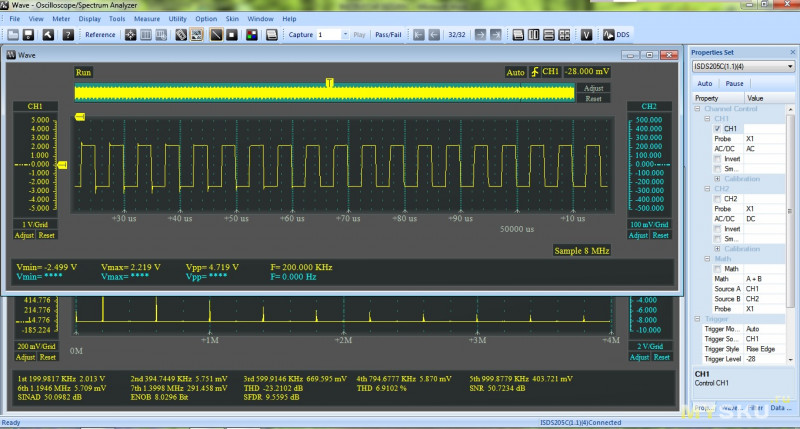Click the Pass/Fail toolbar button

(388, 35)
